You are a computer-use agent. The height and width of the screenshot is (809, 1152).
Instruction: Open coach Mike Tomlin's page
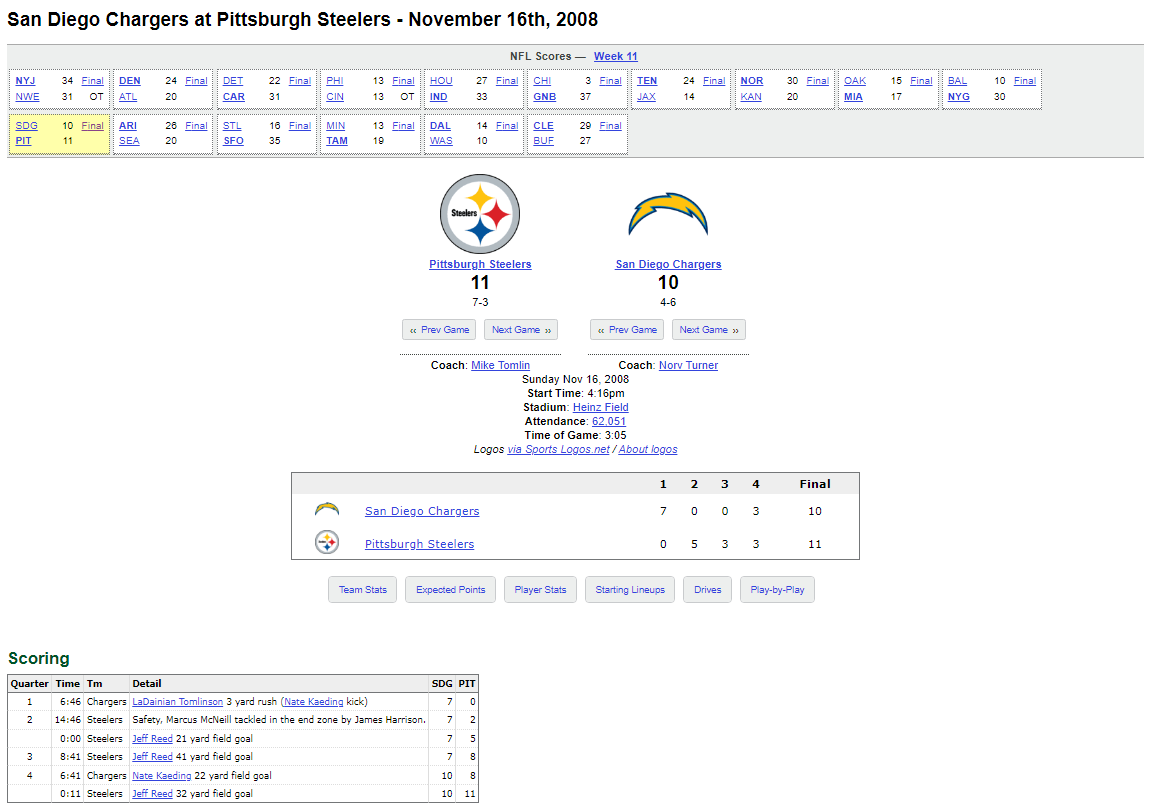click(x=500, y=365)
